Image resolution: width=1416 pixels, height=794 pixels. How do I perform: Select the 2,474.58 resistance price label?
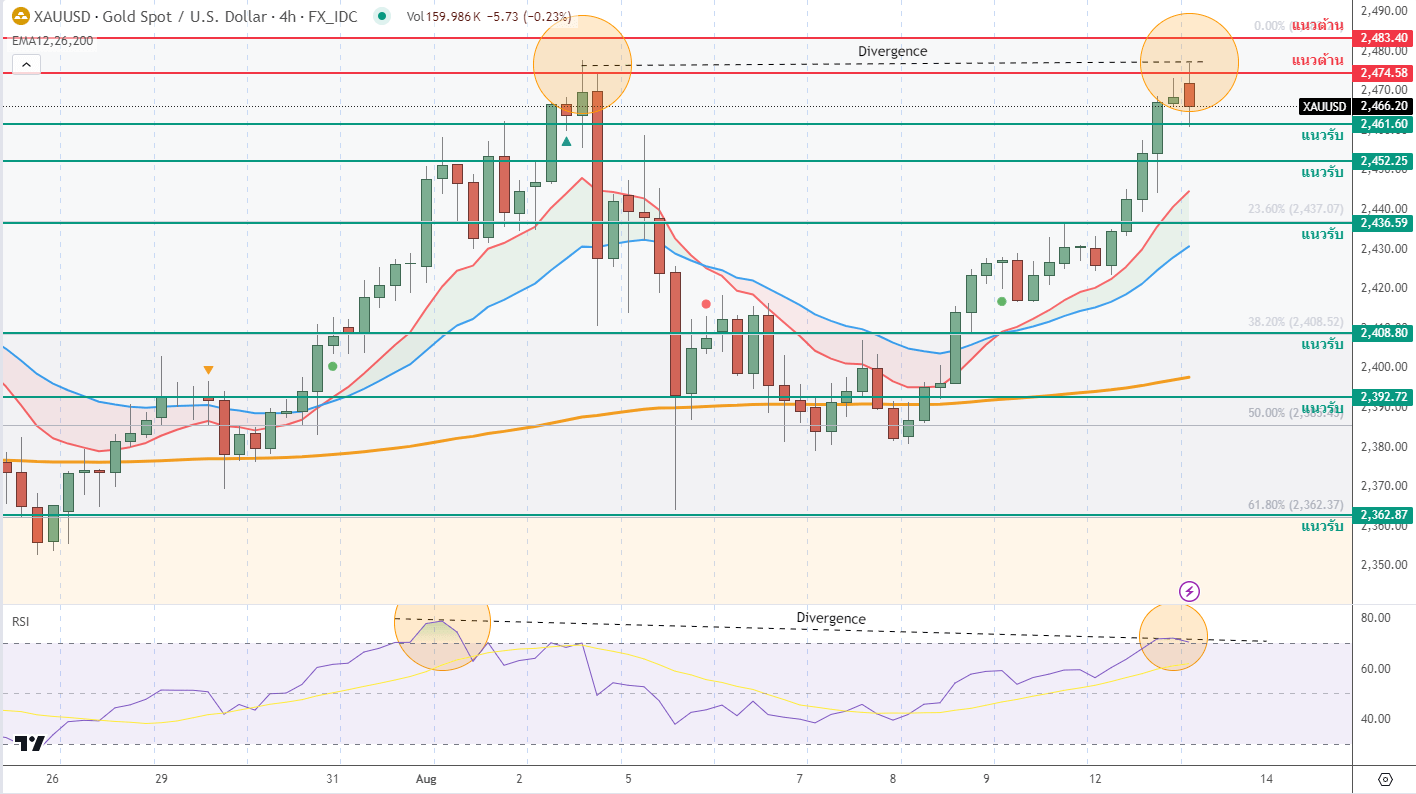pyautogui.click(x=1383, y=73)
